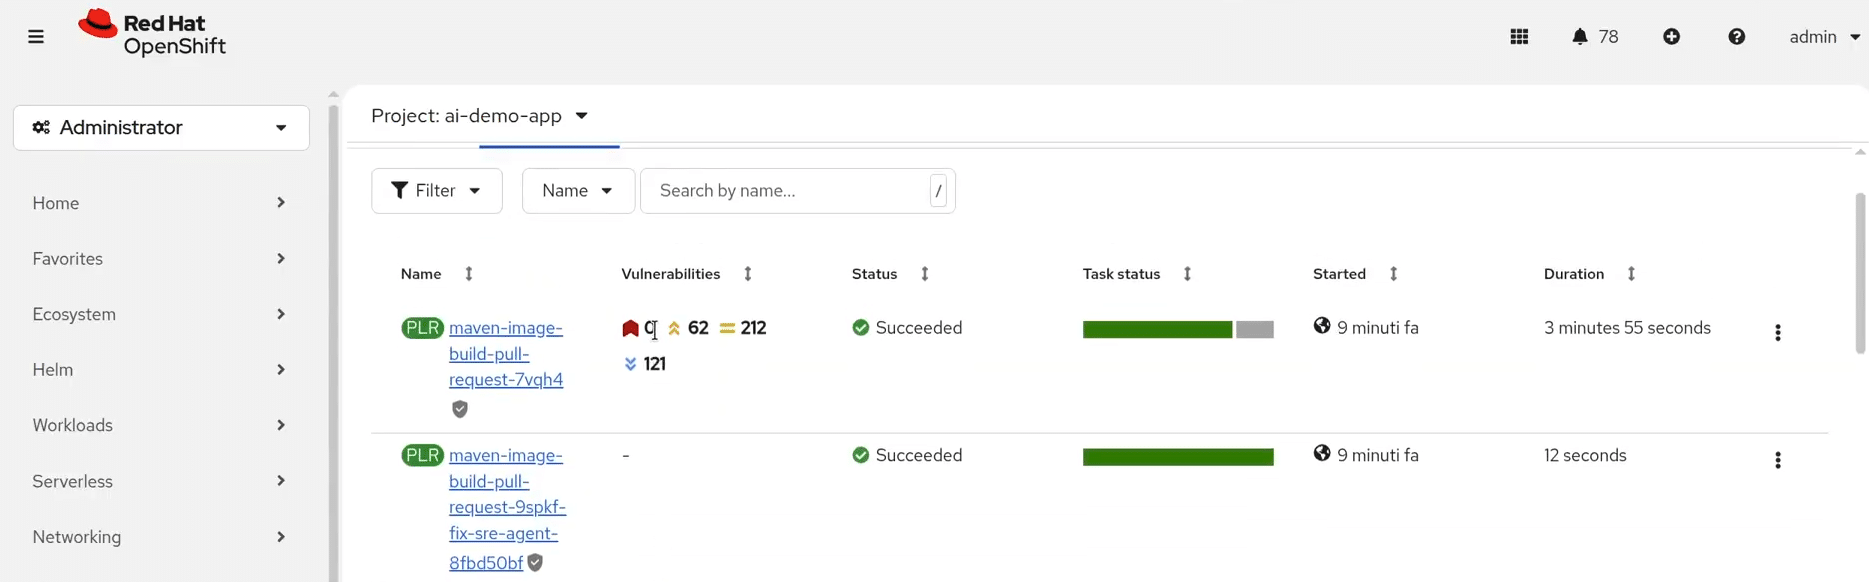Open the 9spkf-fix-sre-agent pipeline run link

(x=507, y=508)
